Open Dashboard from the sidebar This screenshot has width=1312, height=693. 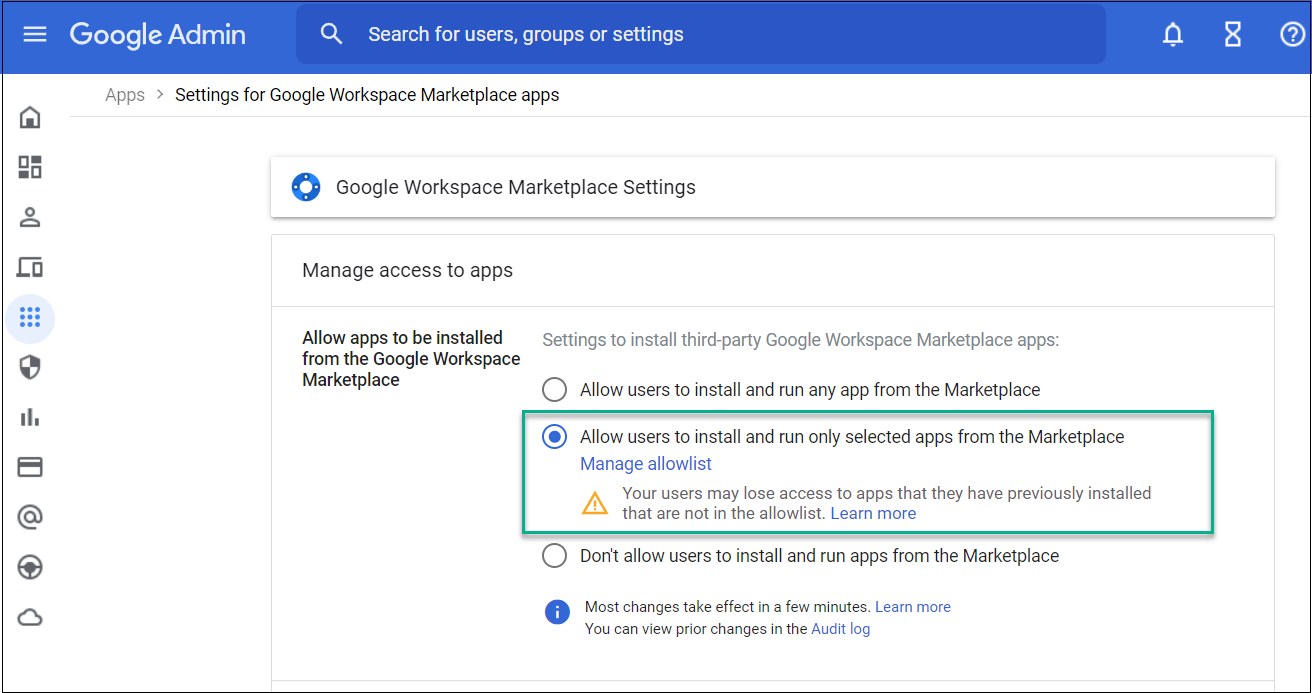coord(30,167)
